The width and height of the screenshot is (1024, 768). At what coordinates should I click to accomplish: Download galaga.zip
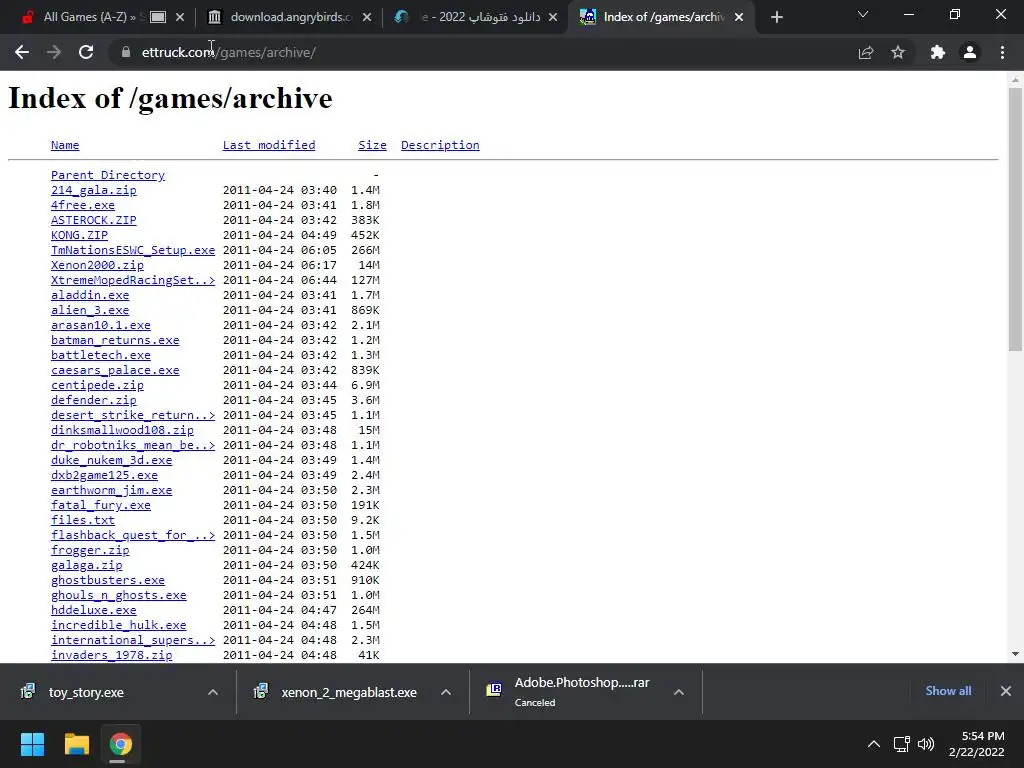click(86, 566)
